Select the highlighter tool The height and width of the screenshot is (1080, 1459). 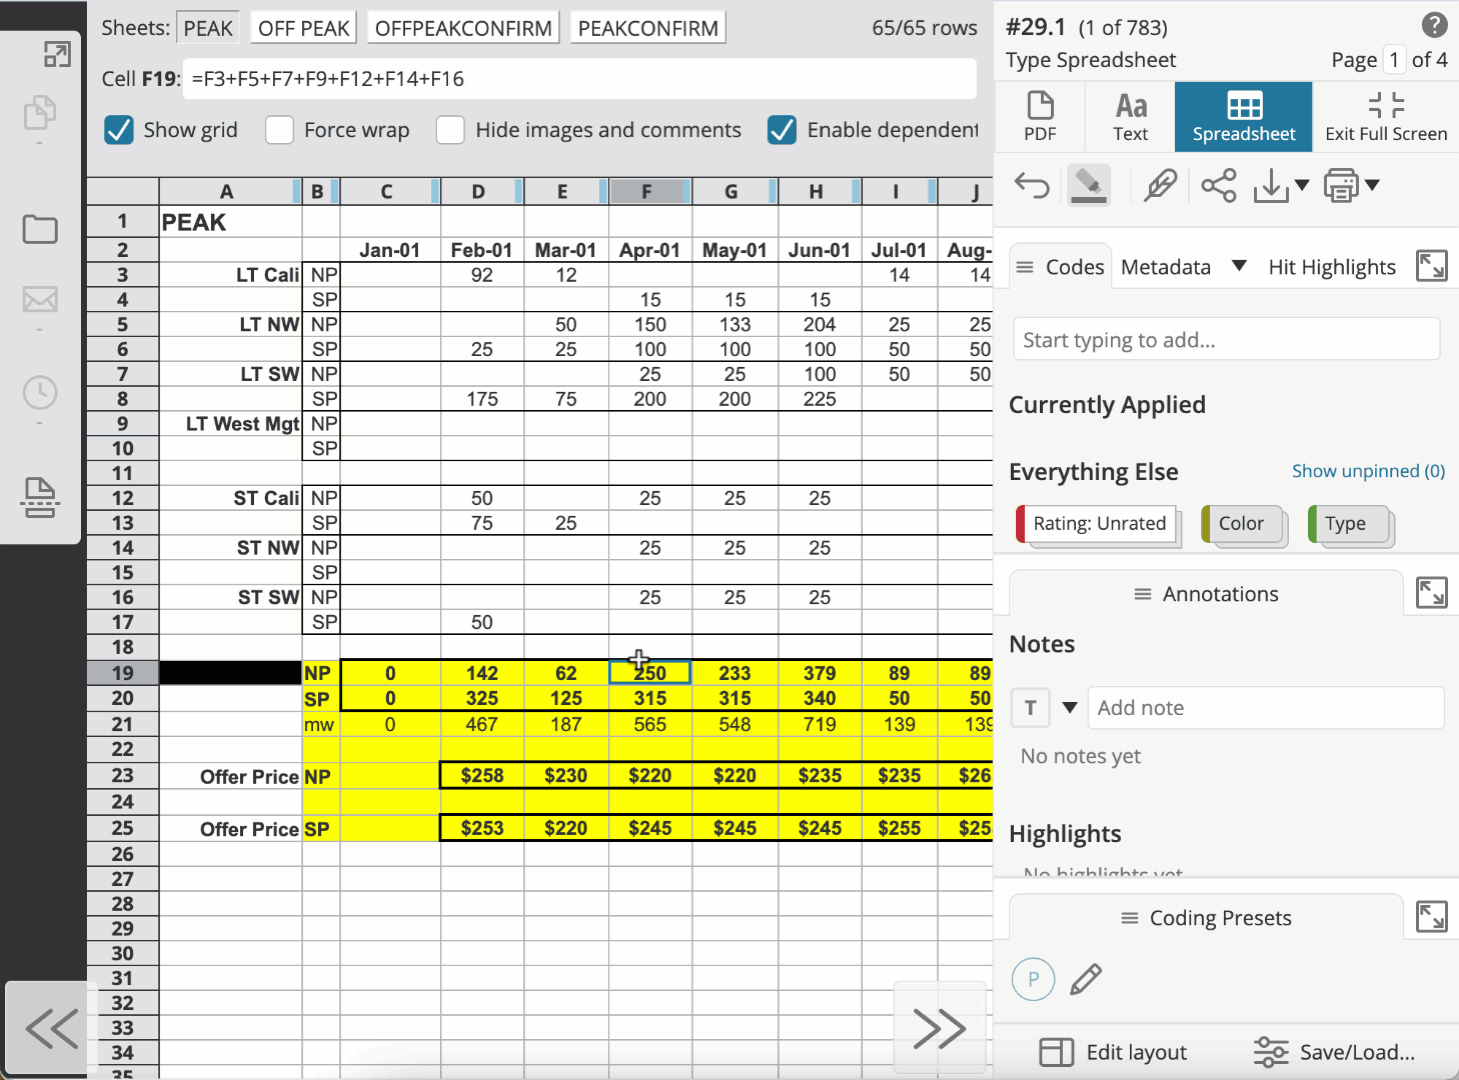pos(1089,185)
